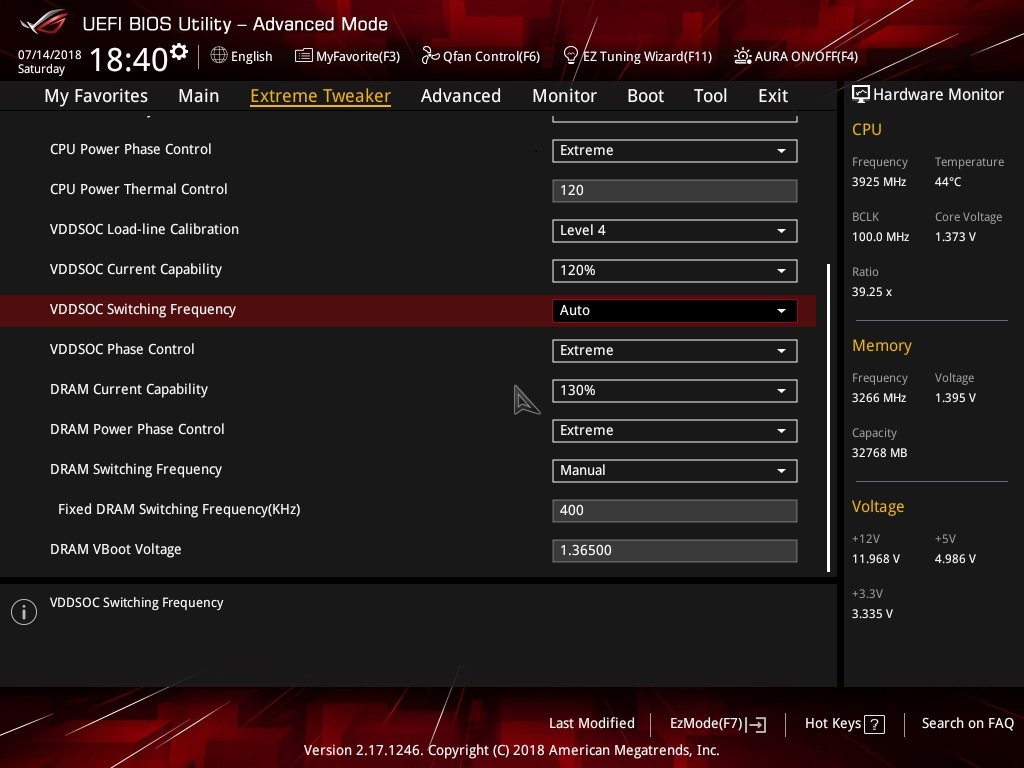Select the Extreme Tweaker tab
Screen dimensions: 1024x768
321,96
